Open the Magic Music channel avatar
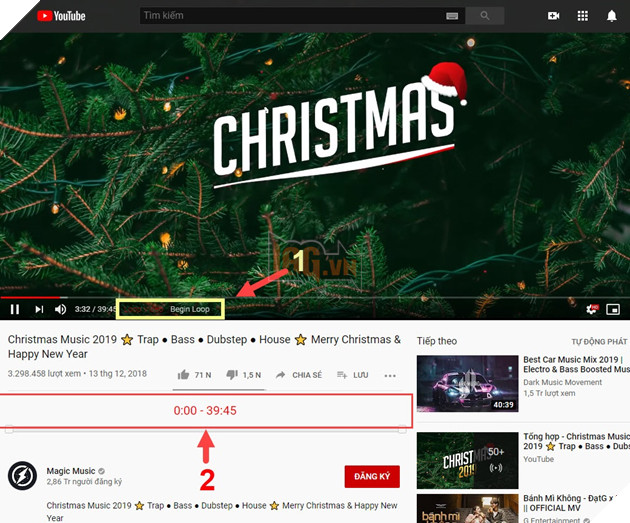The image size is (630, 523). click(22, 476)
